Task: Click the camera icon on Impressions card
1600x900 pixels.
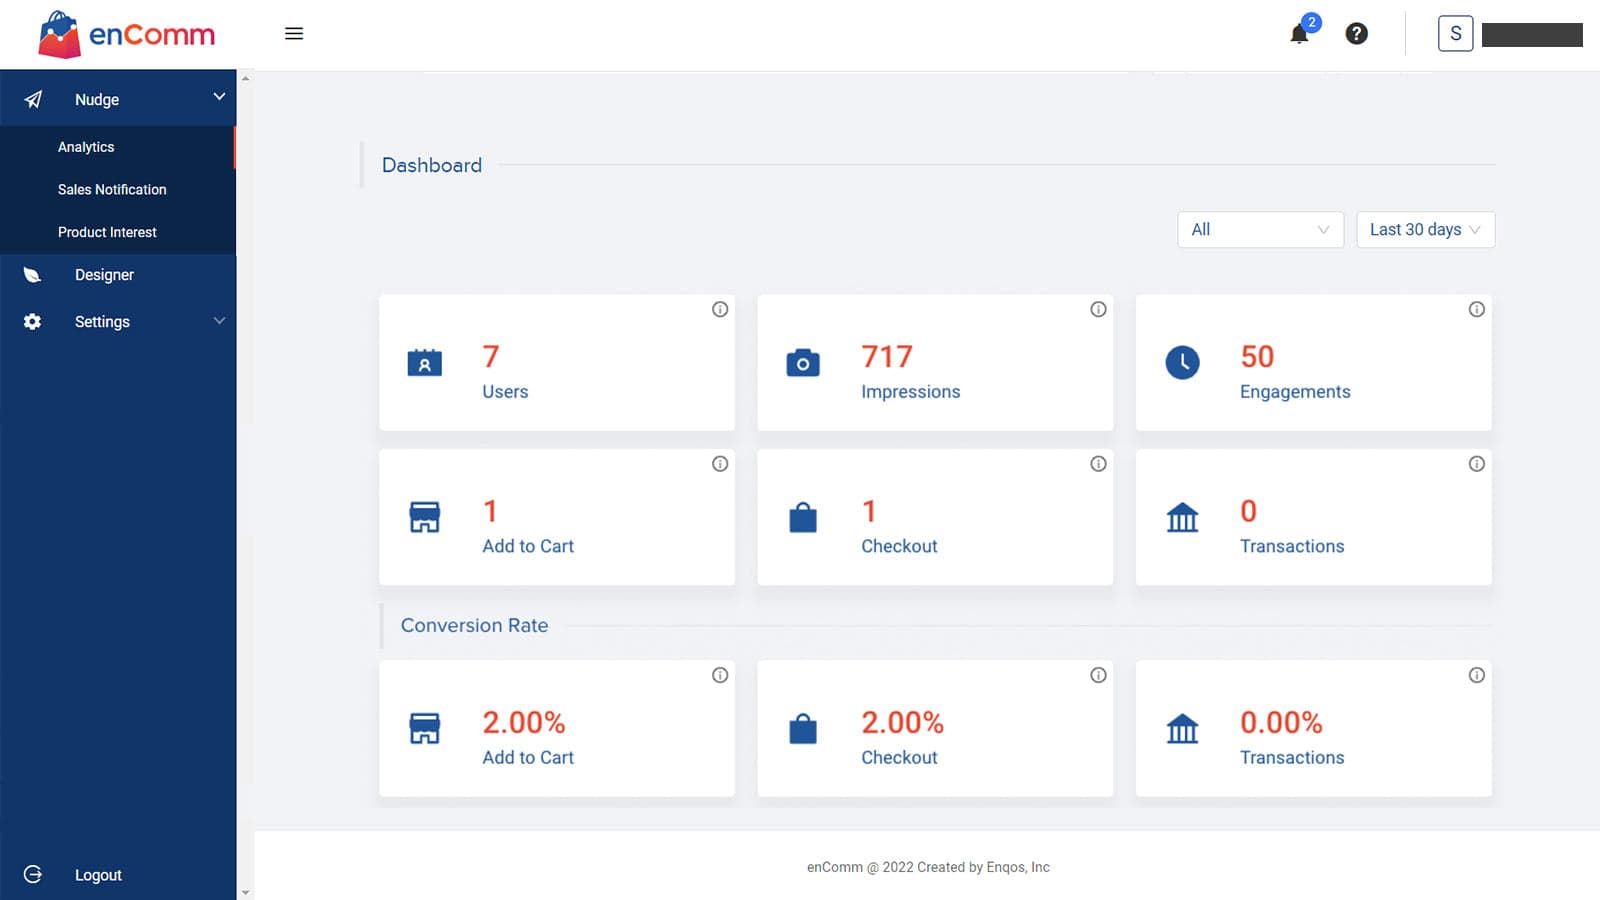Action: tap(803, 363)
